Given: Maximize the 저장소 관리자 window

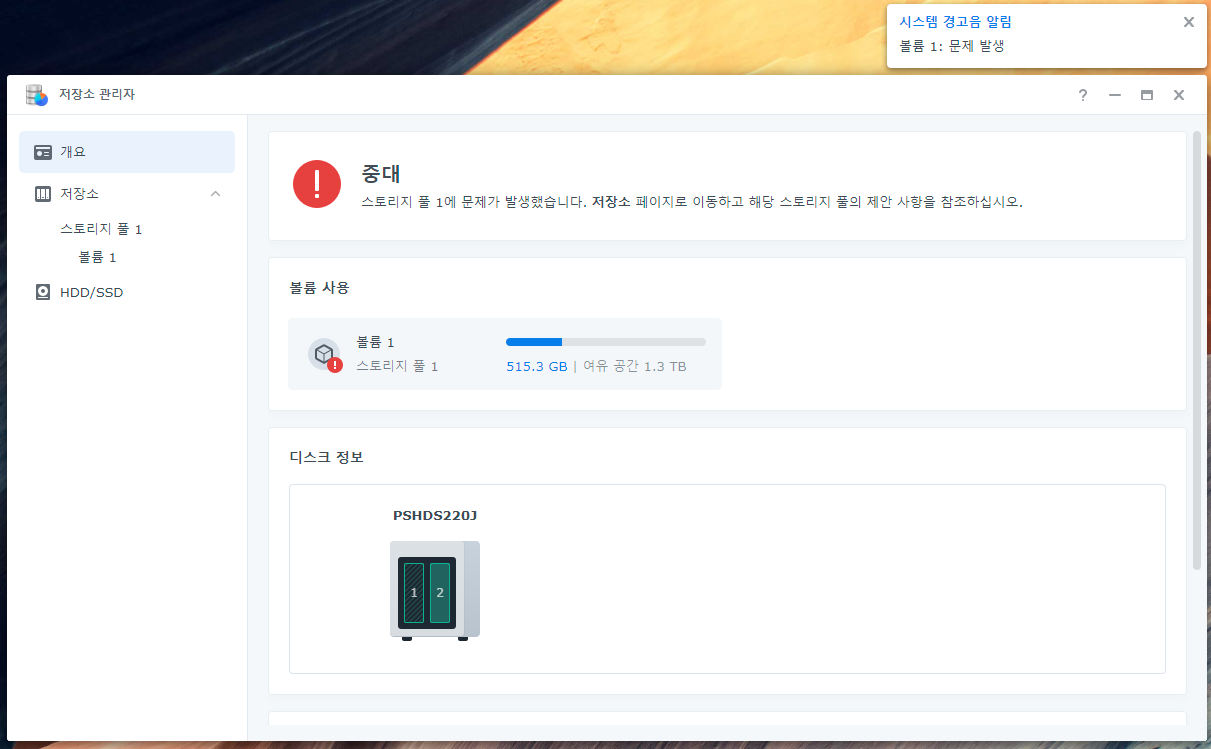Looking at the screenshot, I should (x=1147, y=95).
